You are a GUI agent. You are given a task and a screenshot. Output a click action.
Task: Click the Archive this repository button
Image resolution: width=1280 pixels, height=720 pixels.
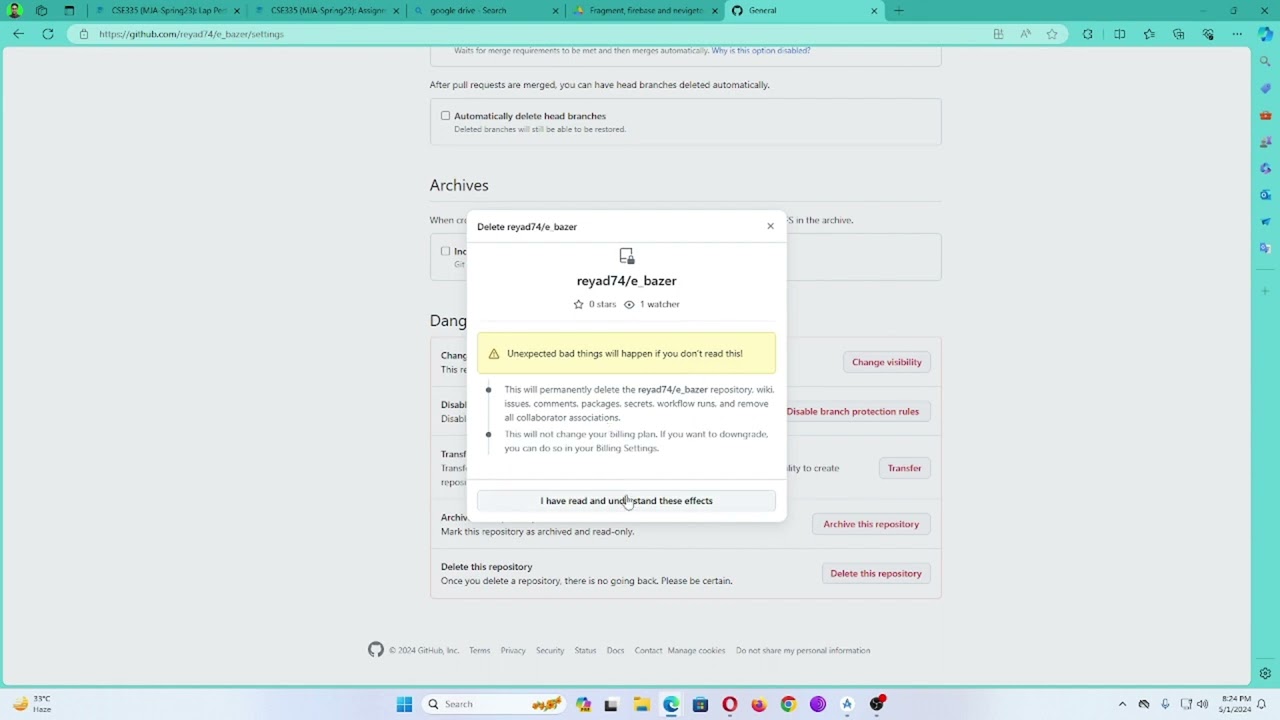(x=870, y=524)
